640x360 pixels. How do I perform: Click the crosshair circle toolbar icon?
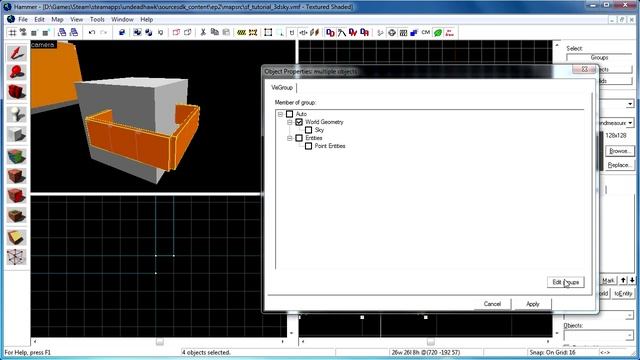point(392,33)
